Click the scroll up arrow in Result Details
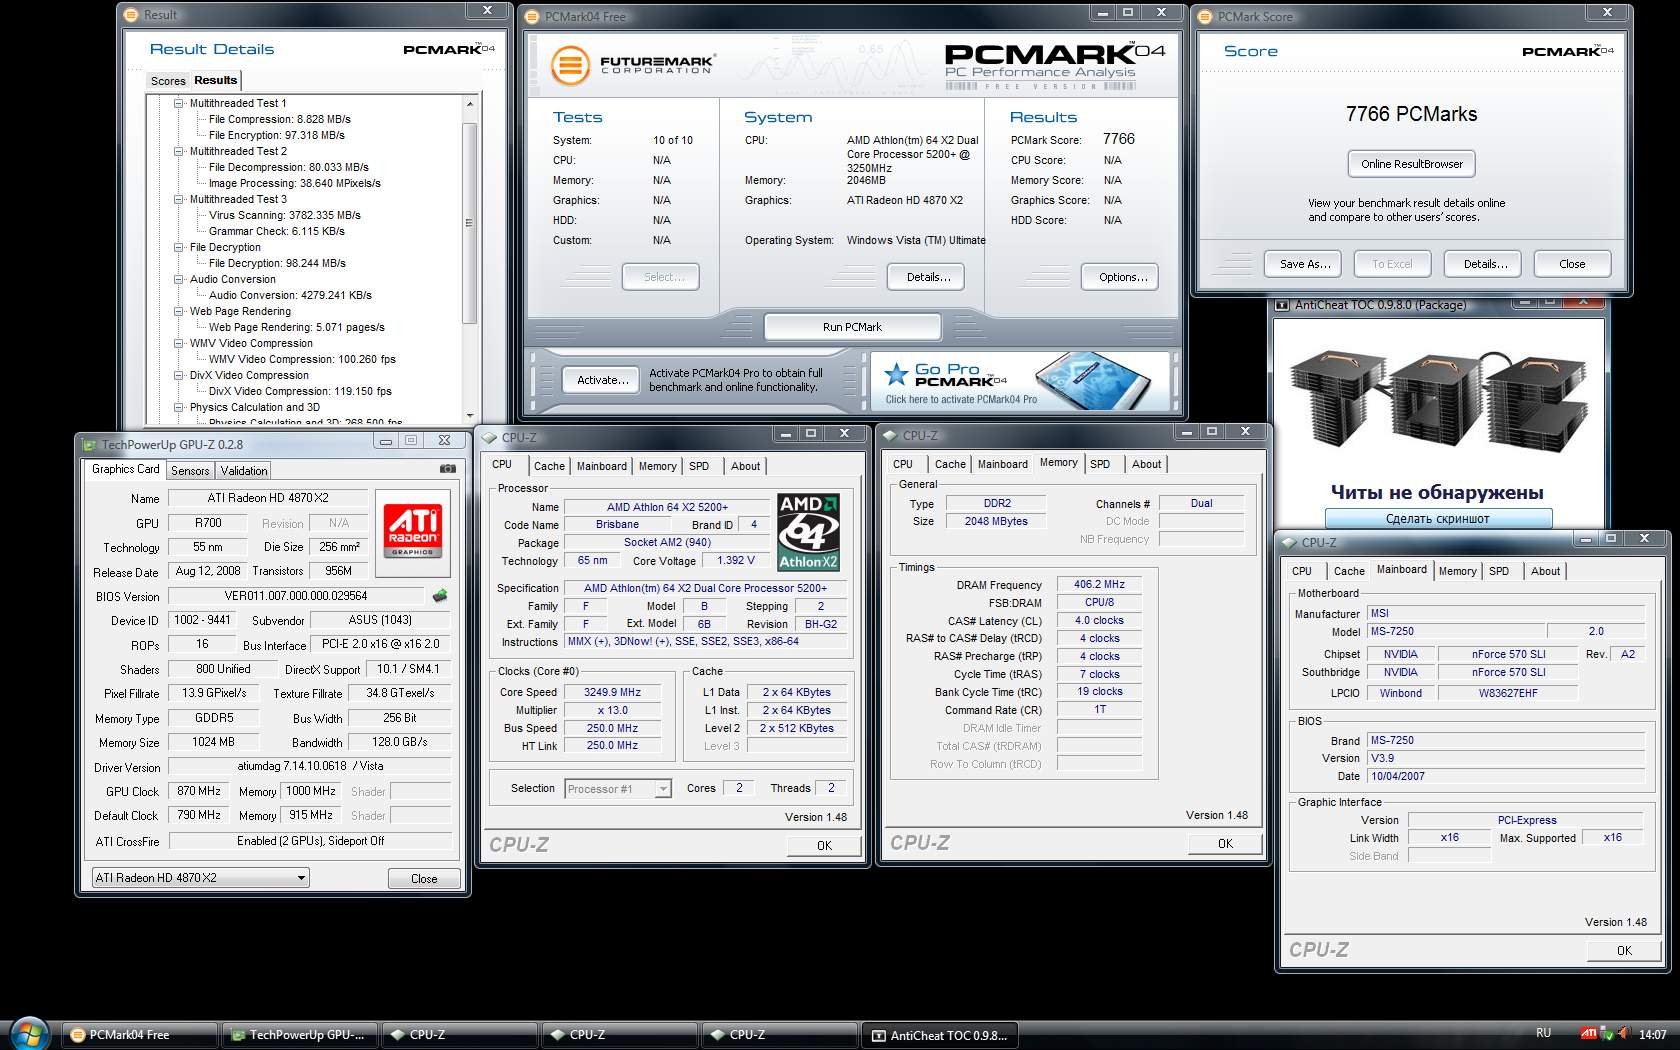1680x1050 pixels. point(470,104)
